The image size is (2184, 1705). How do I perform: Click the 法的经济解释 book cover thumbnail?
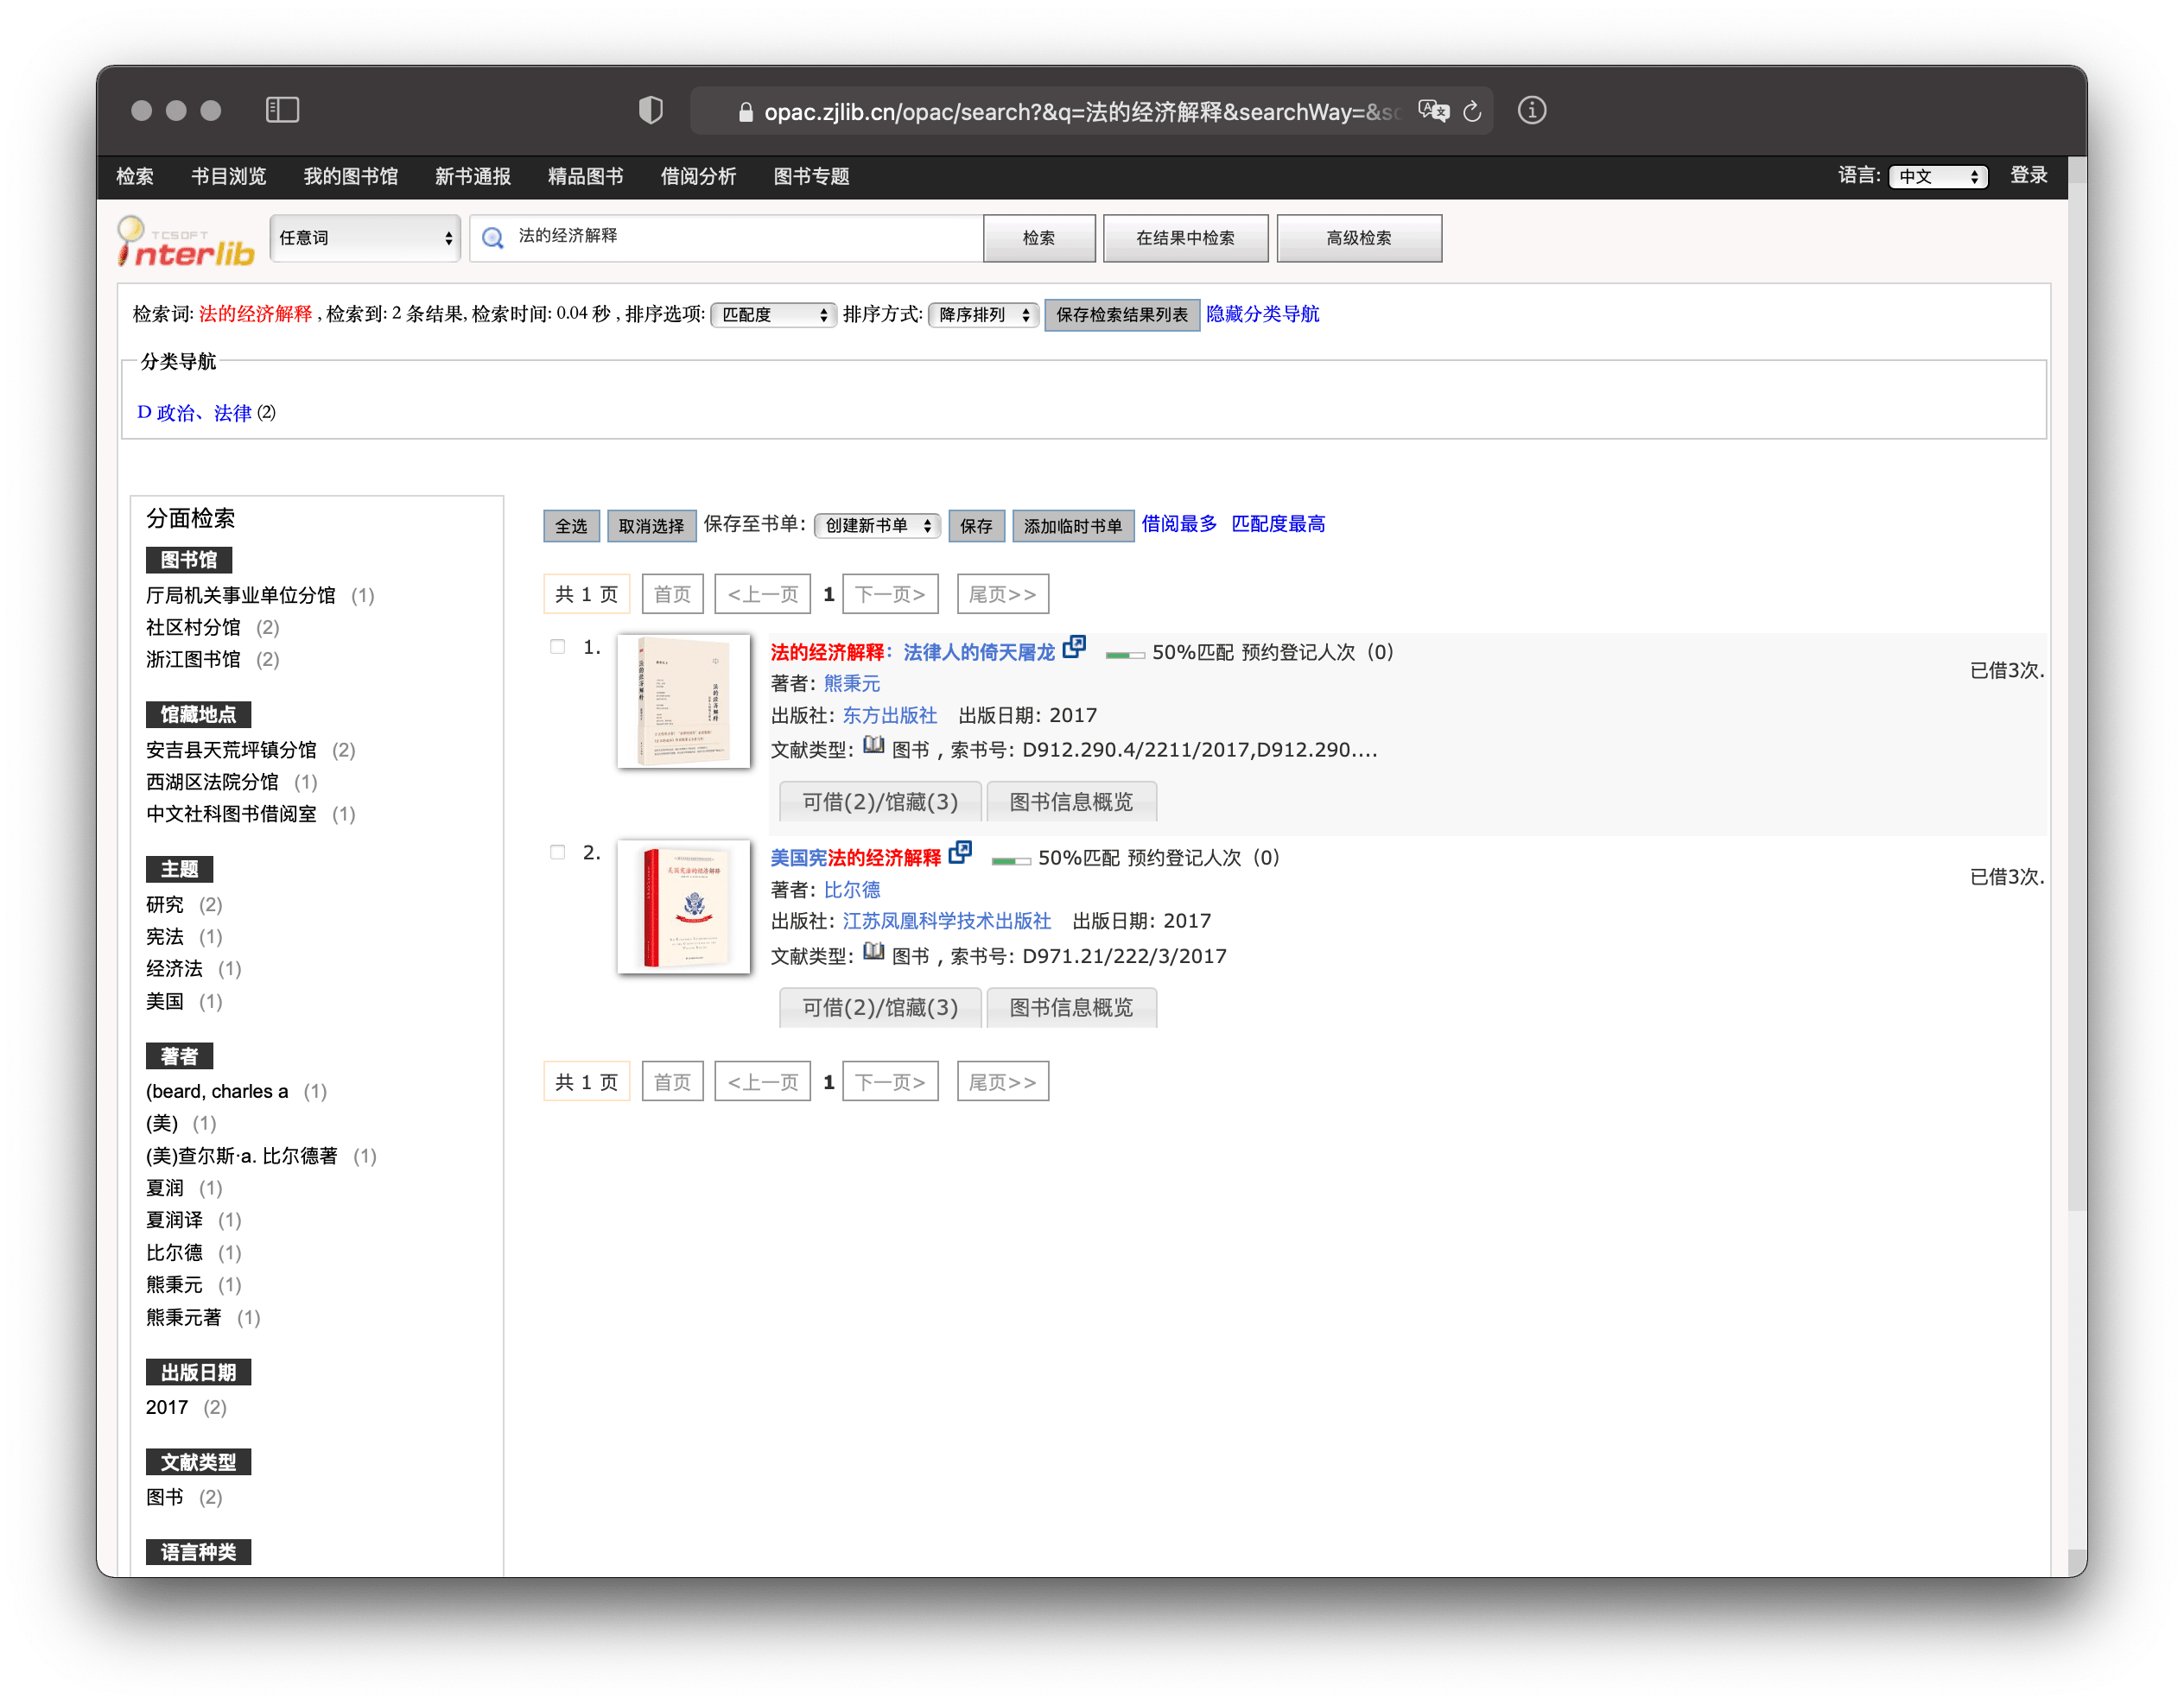[x=684, y=701]
